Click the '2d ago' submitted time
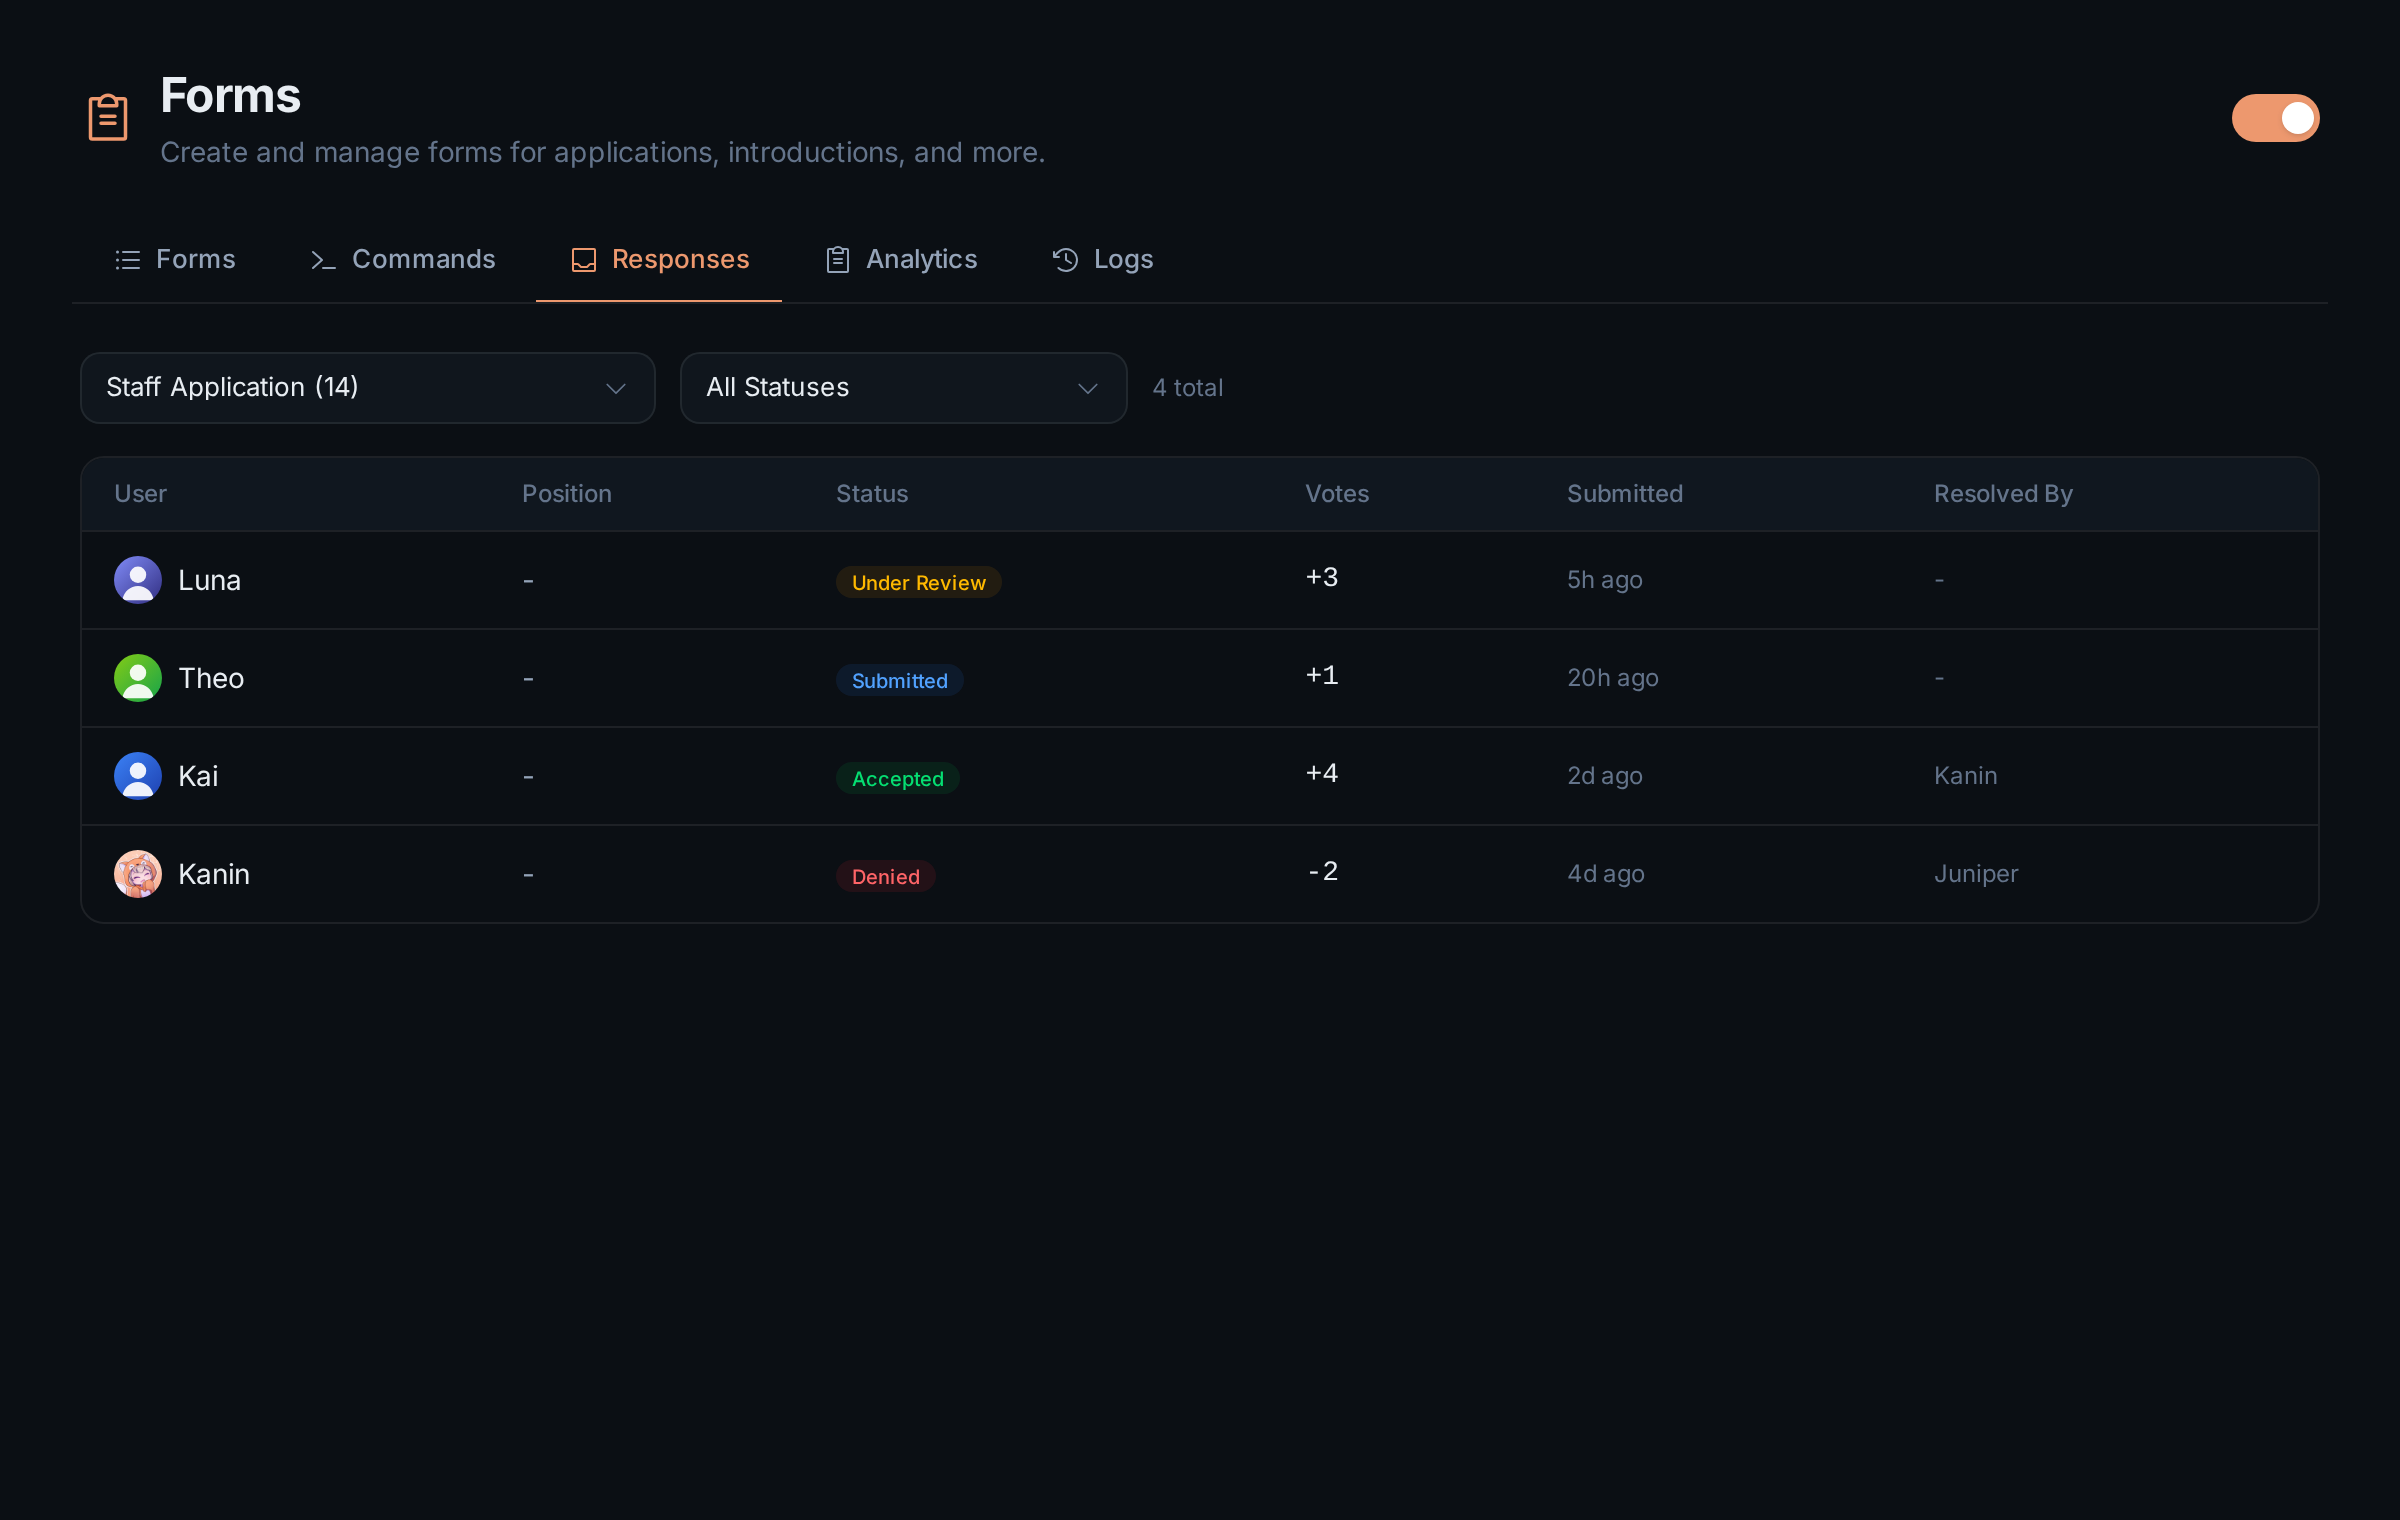The image size is (2400, 1520). pos(1605,776)
